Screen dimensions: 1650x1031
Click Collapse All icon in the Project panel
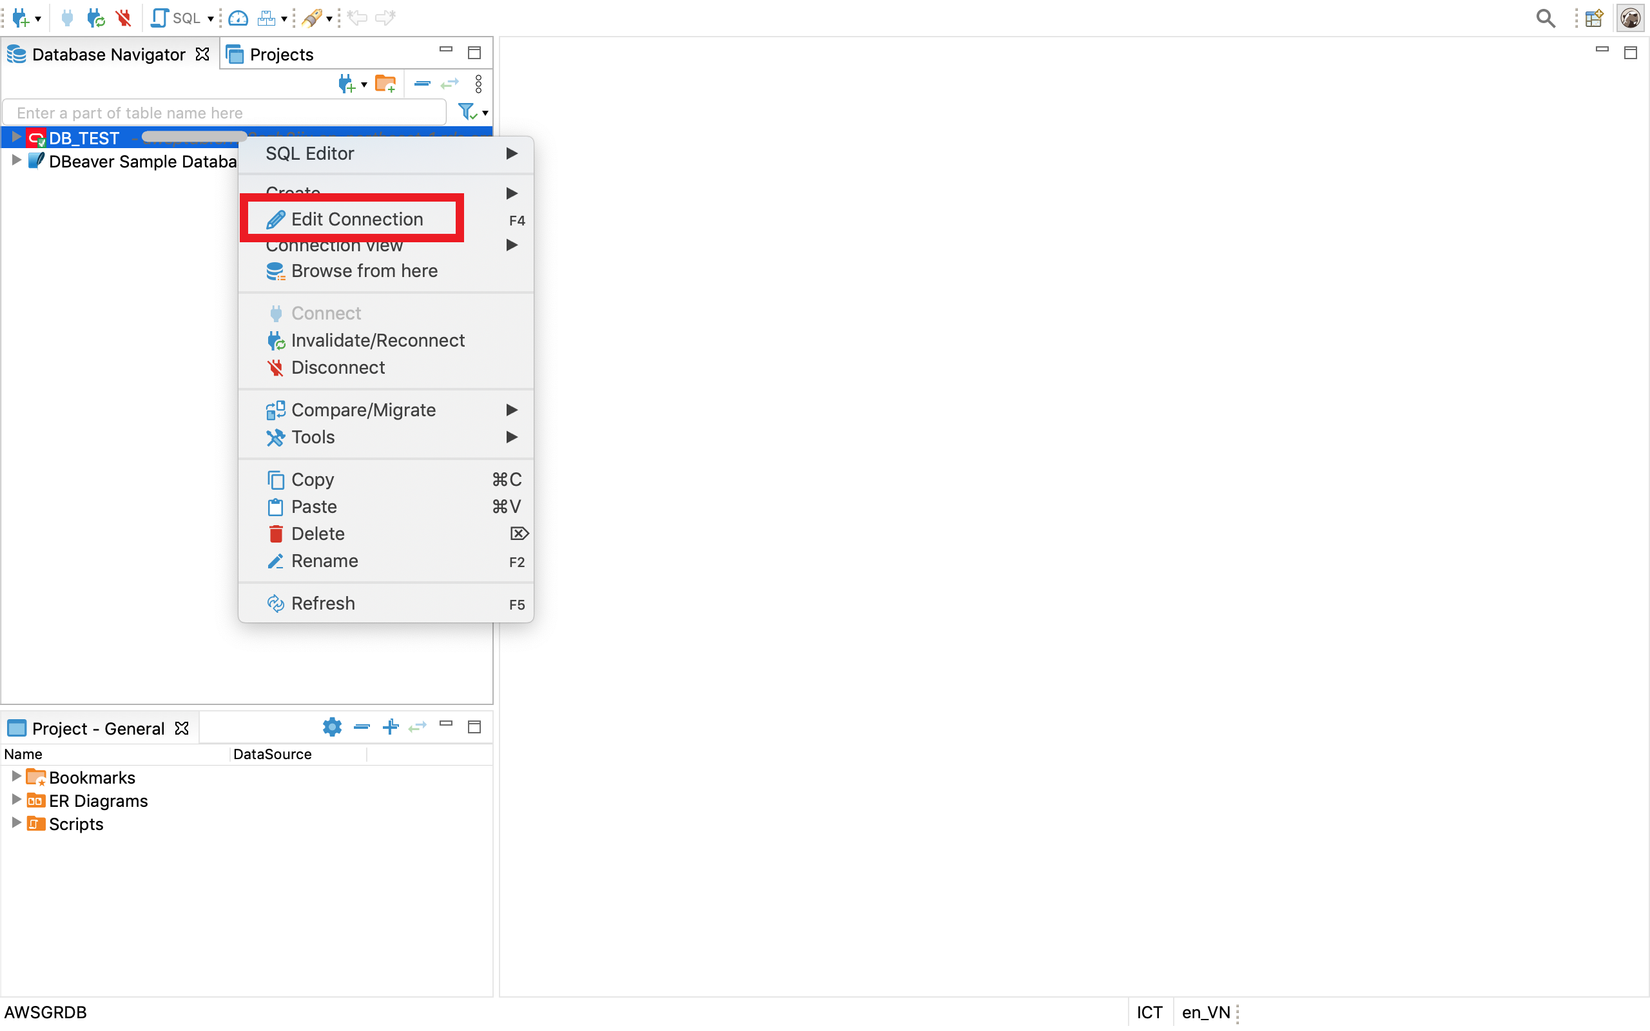pos(362,727)
